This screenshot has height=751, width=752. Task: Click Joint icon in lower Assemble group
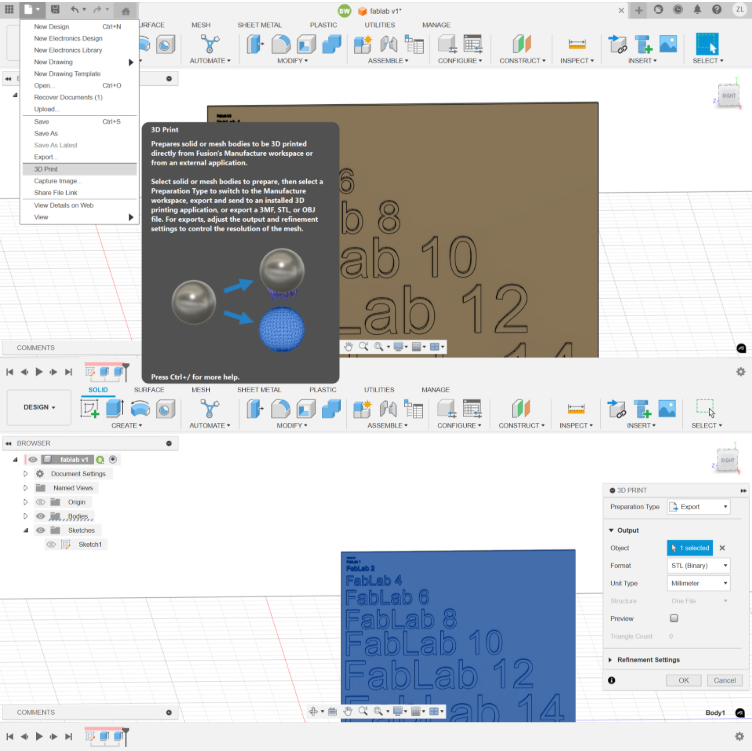coord(388,409)
